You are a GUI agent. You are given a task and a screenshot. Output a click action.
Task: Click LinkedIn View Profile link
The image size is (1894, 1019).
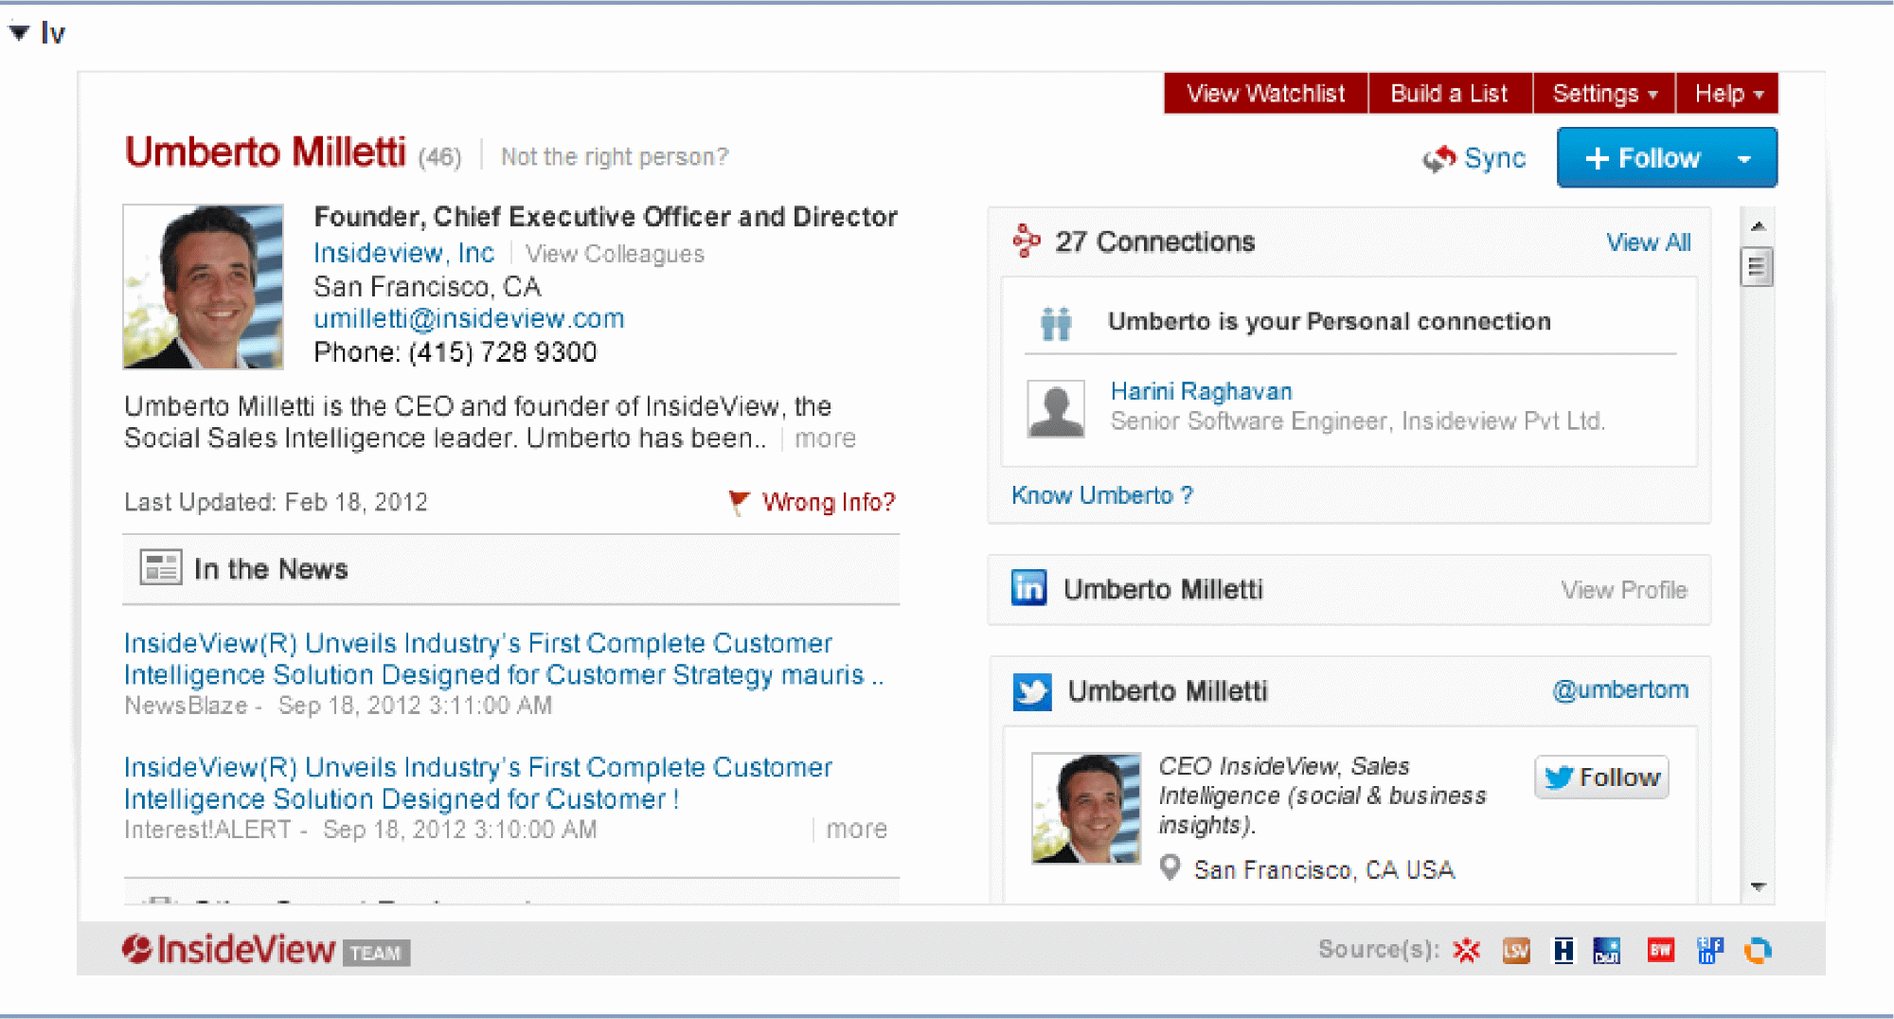(1624, 590)
